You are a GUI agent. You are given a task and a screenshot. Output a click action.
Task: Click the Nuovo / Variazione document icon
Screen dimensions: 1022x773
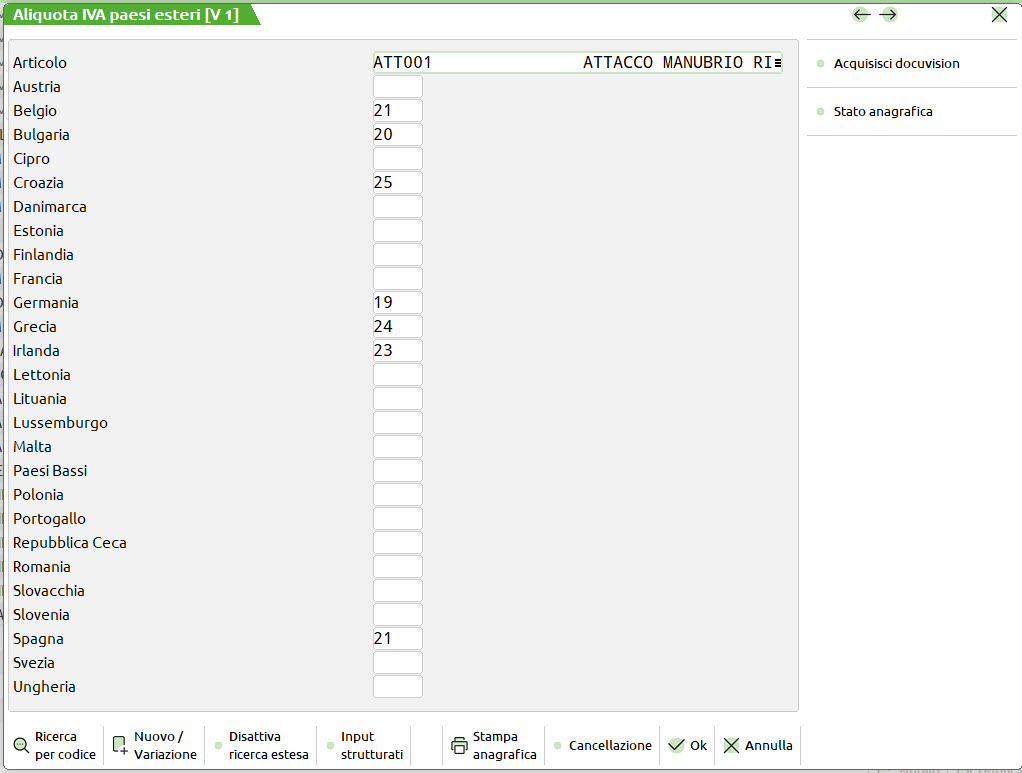[x=120, y=745]
